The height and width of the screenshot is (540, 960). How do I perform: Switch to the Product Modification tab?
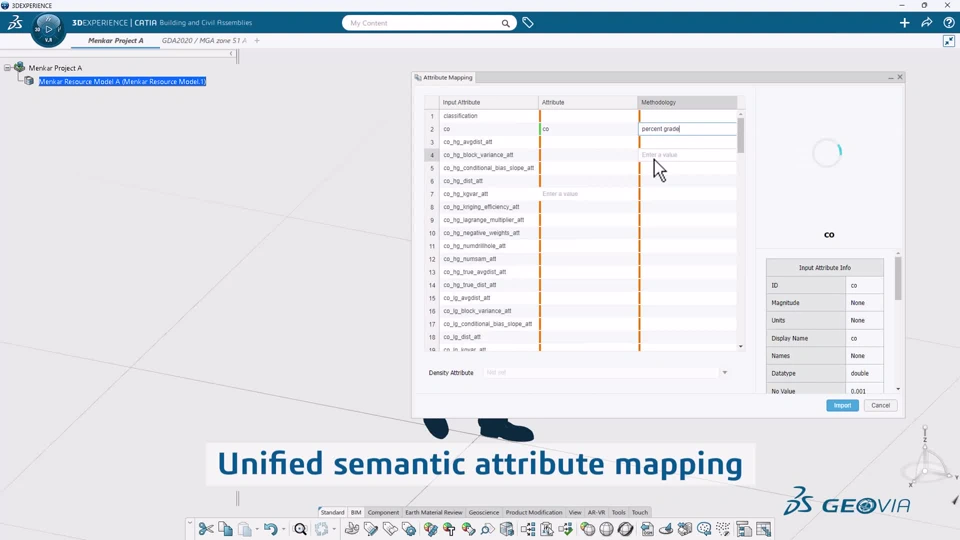tap(534, 512)
